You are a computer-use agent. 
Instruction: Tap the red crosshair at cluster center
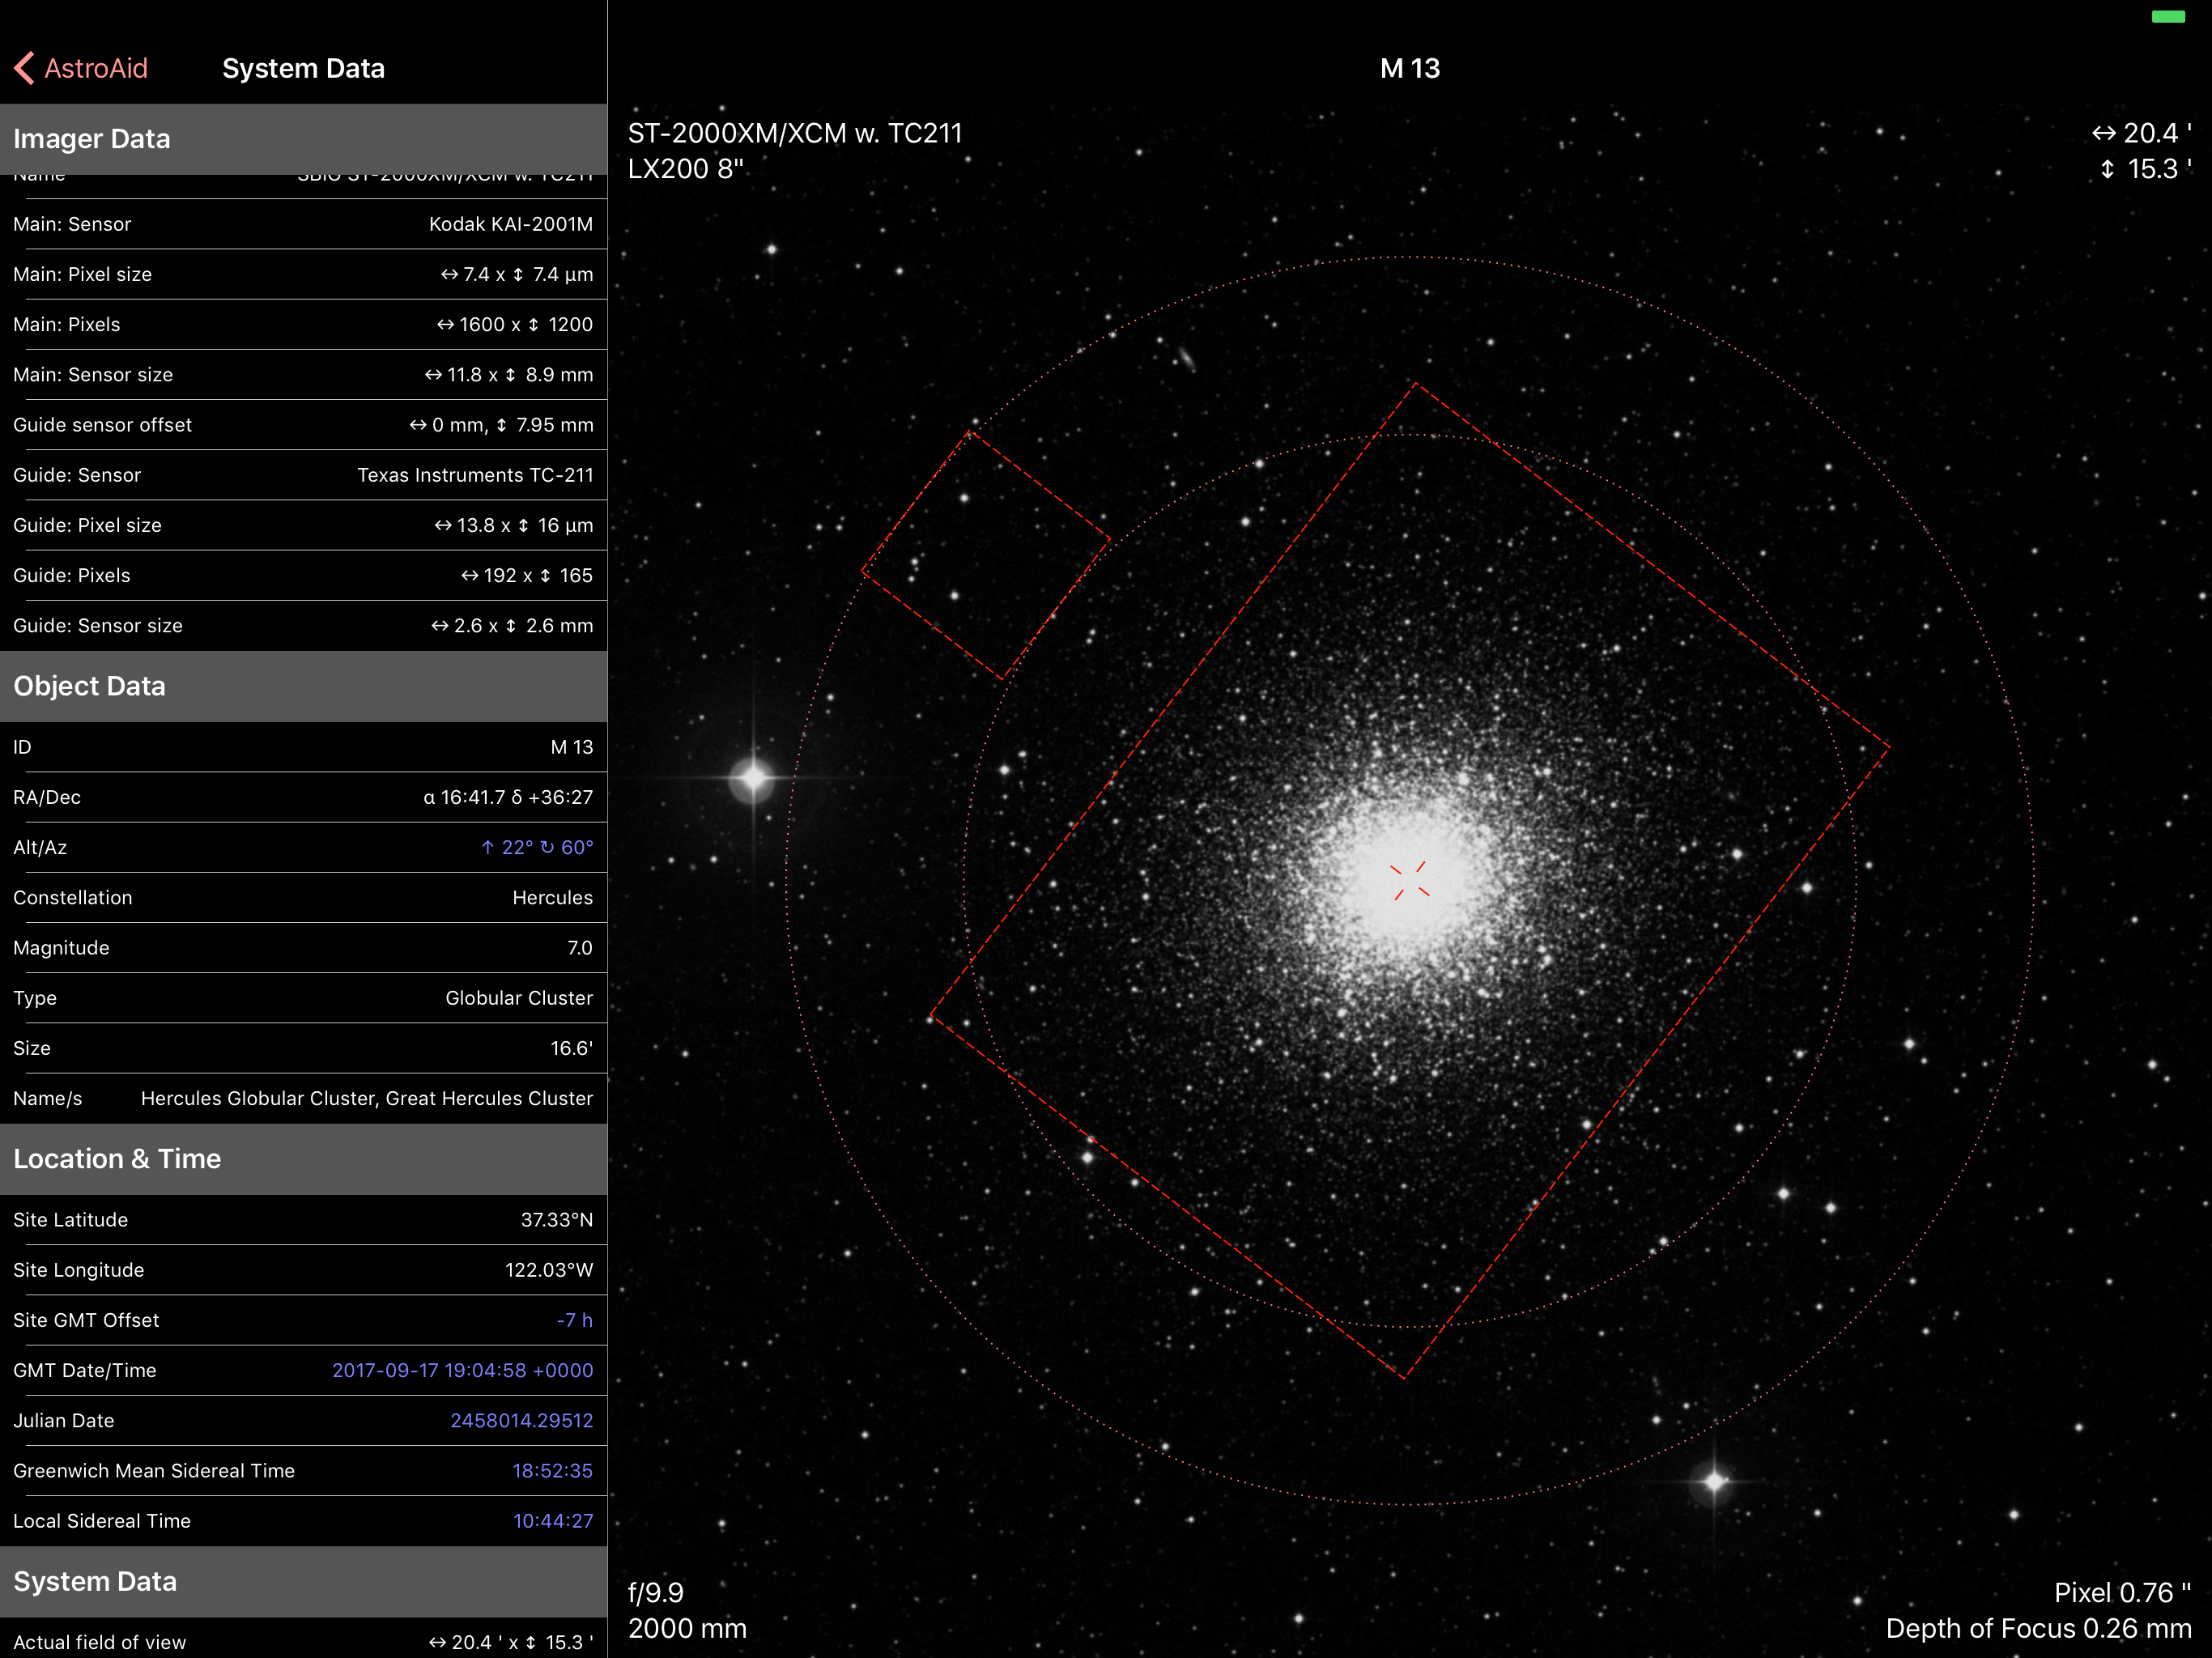(x=1410, y=880)
